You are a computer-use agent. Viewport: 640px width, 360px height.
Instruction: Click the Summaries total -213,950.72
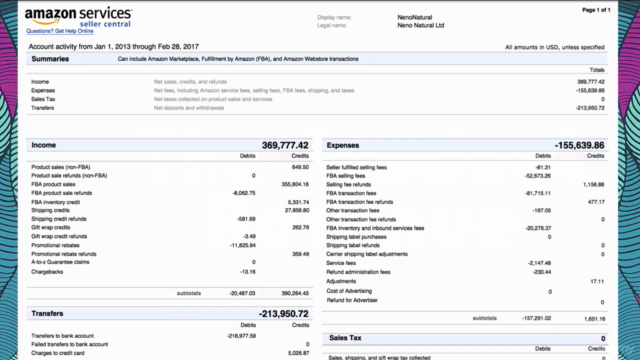590,108
